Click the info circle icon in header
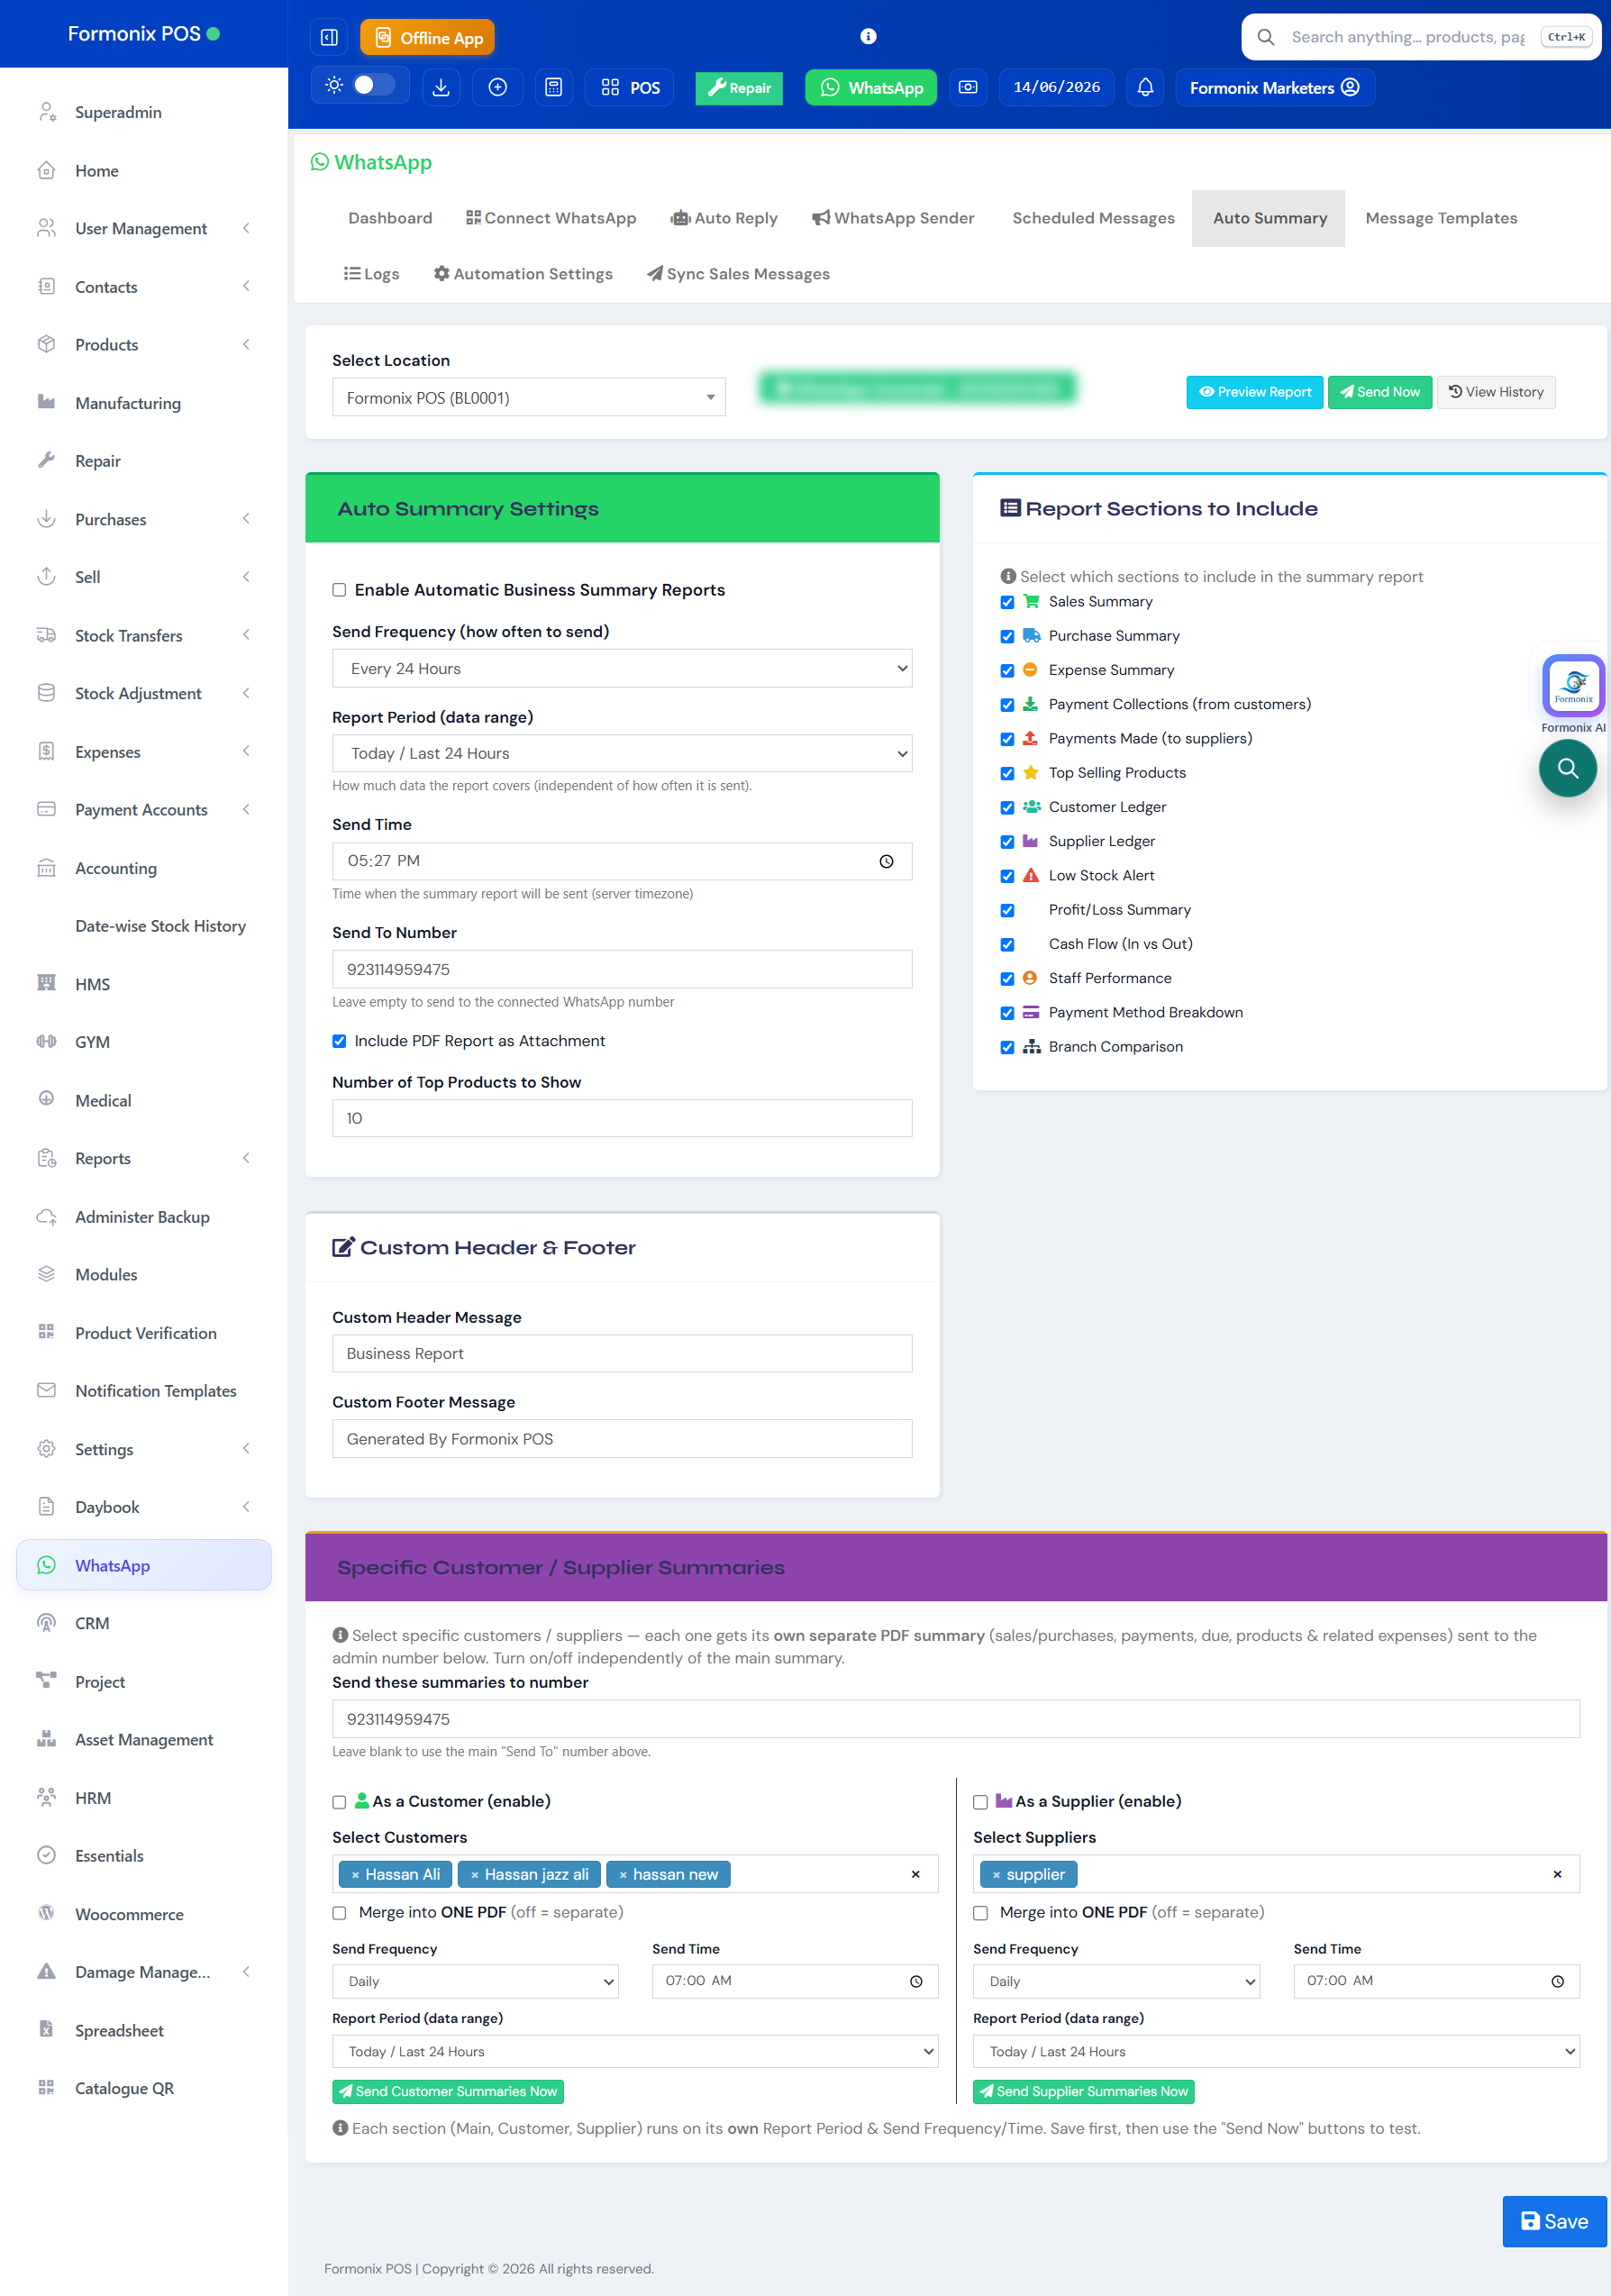1611x2296 pixels. (x=868, y=37)
